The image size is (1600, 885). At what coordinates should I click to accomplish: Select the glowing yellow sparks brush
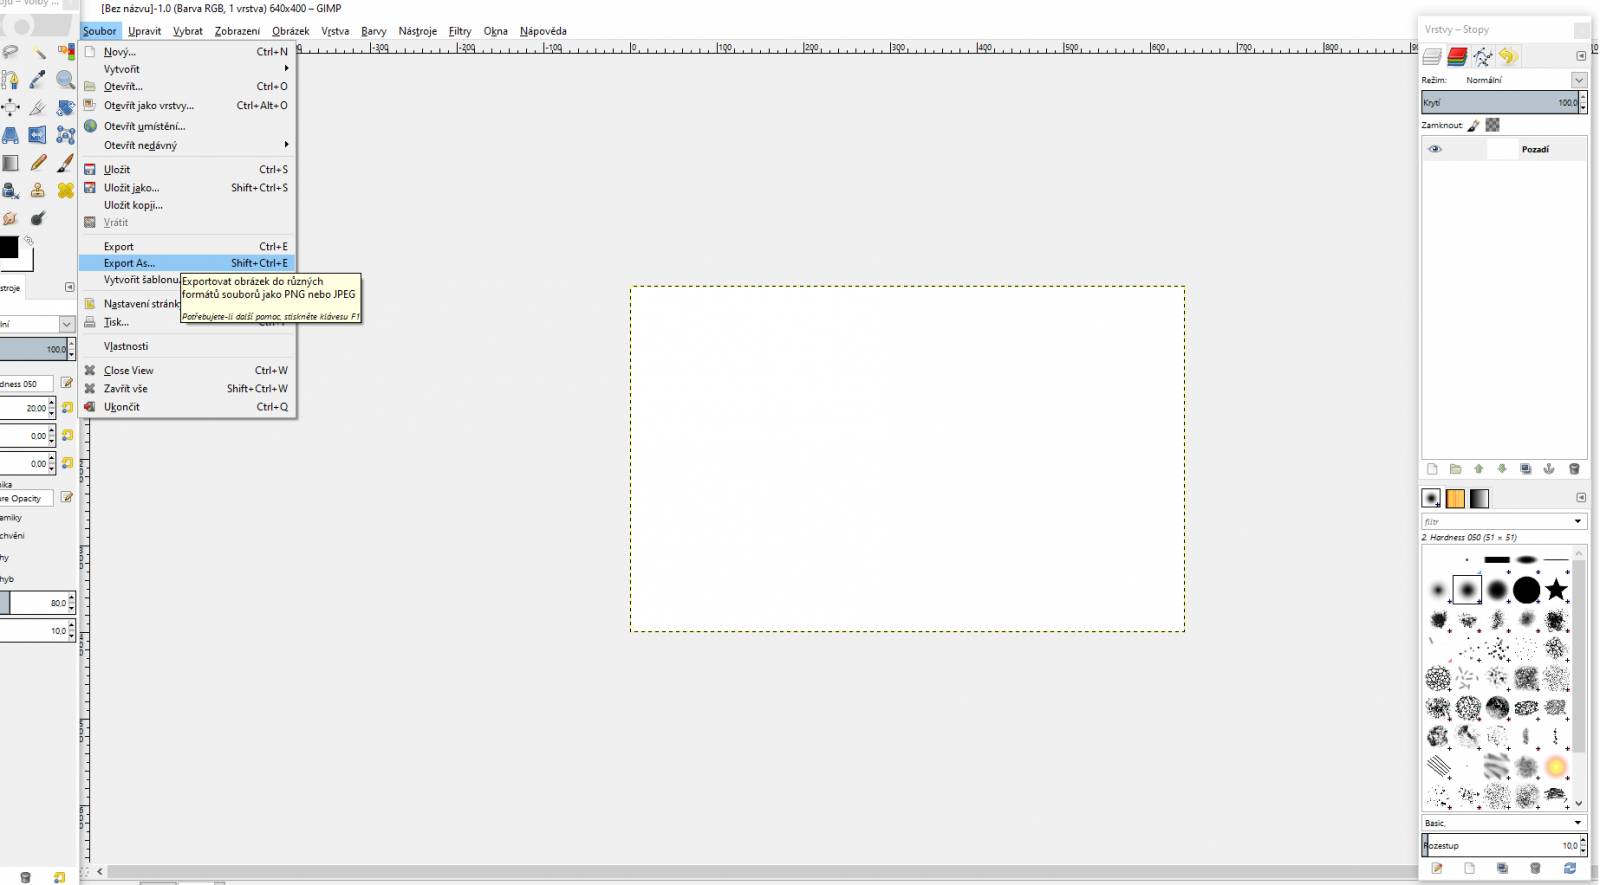click(1556, 767)
